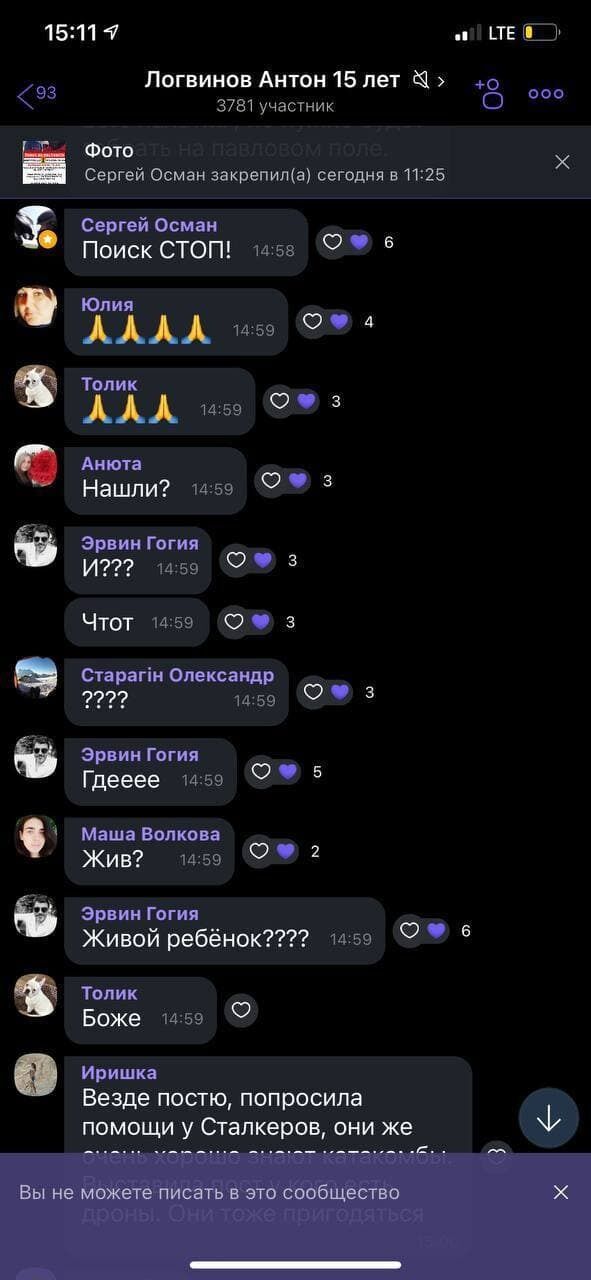Tap the muted bell icon in header

421,80
